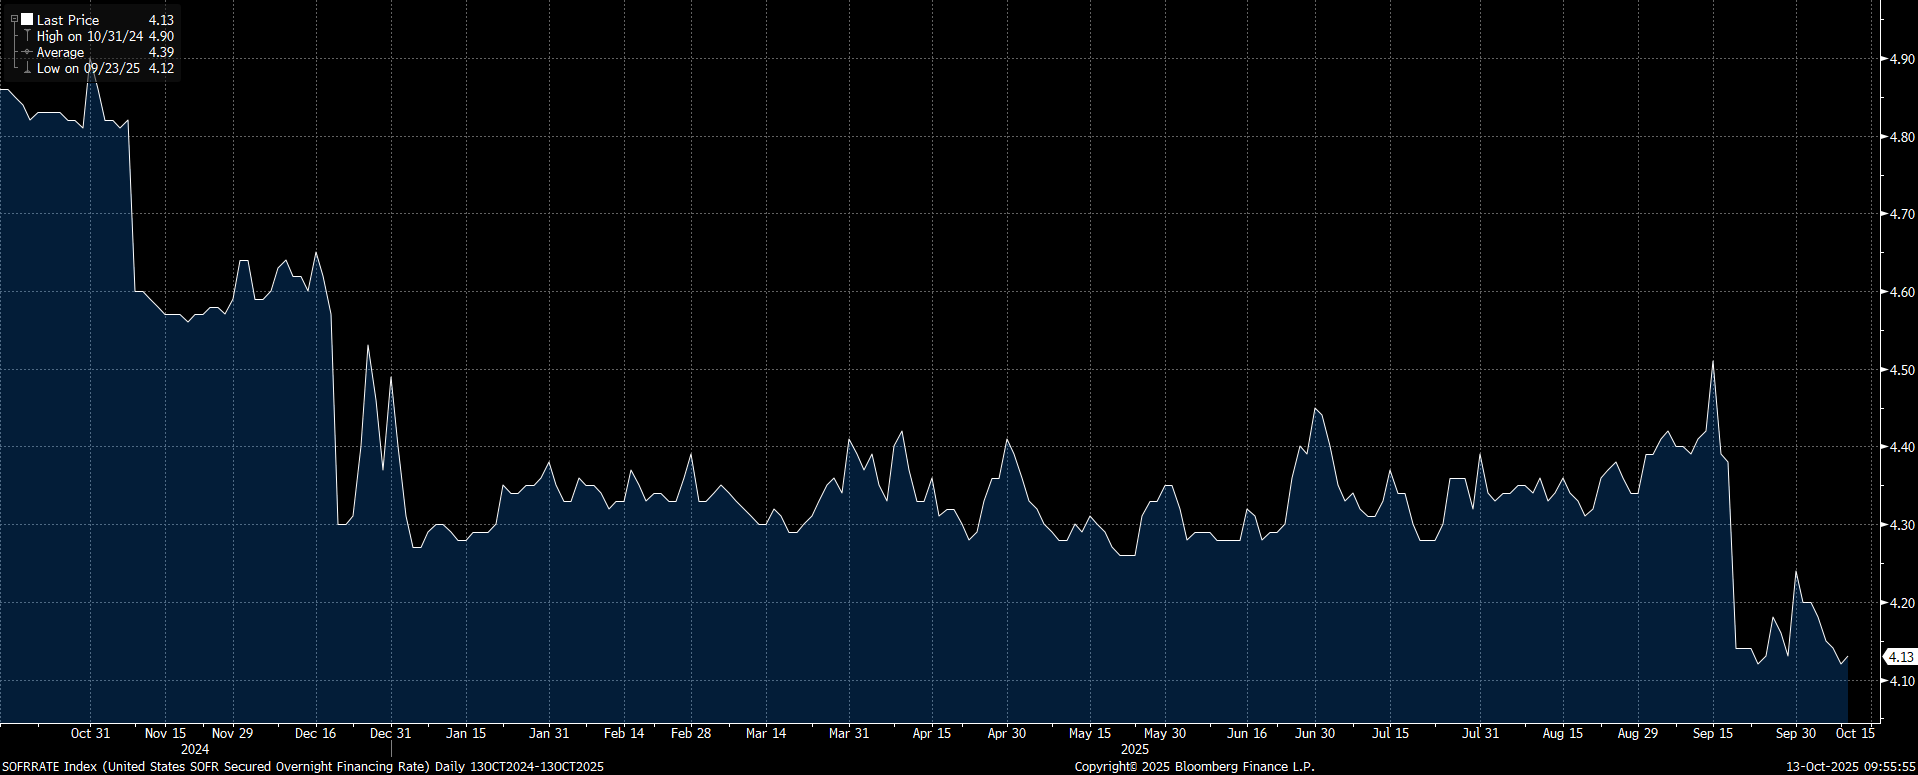
Task: Click the Oct 31 date on x-axis
Action: (x=90, y=733)
